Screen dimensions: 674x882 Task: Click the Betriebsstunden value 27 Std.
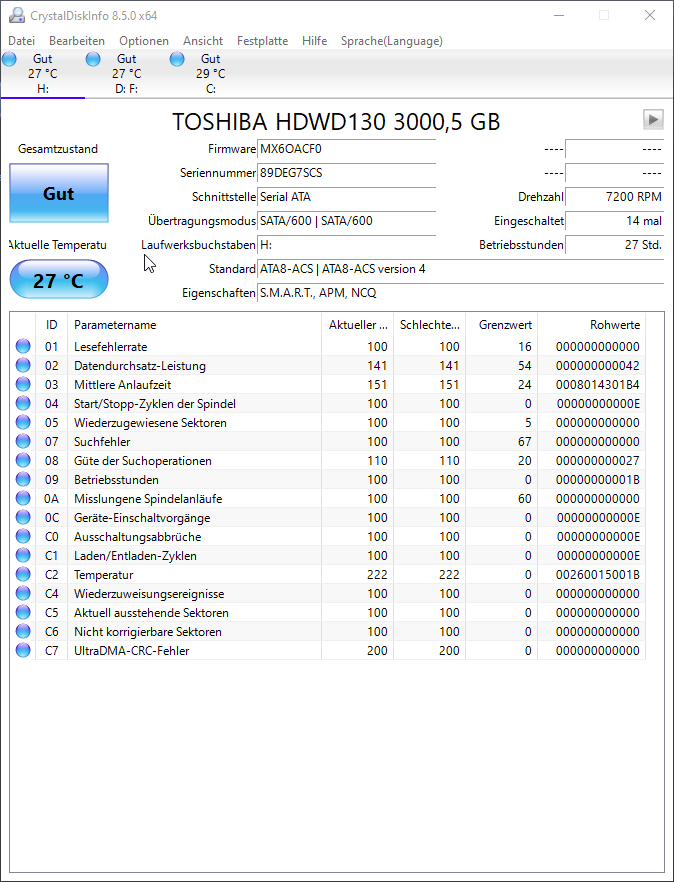(x=614, y=245)
